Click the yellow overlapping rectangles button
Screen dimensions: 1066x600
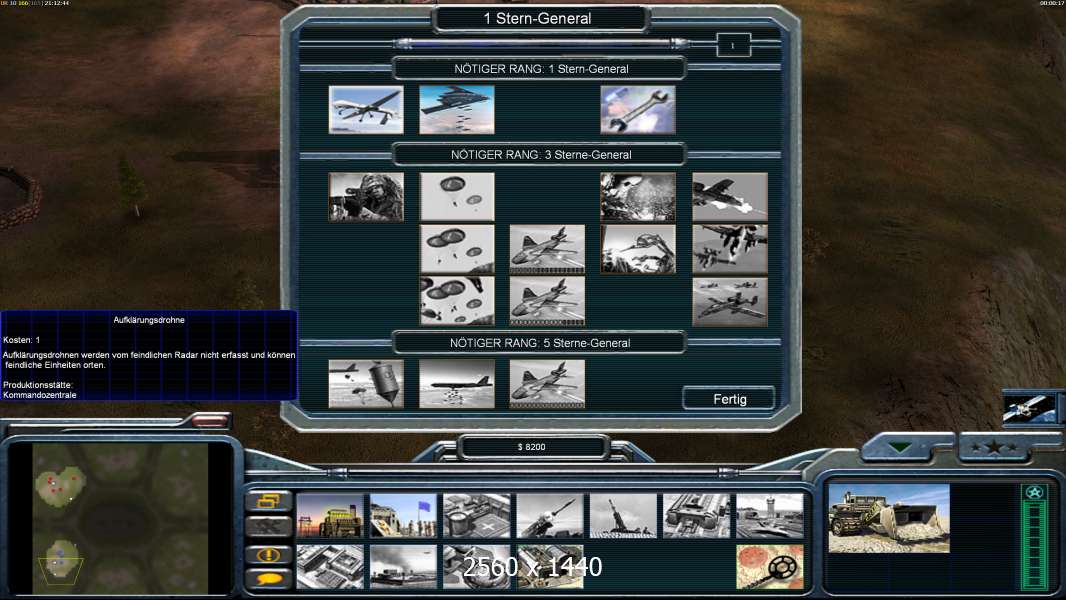coord(269,501)
